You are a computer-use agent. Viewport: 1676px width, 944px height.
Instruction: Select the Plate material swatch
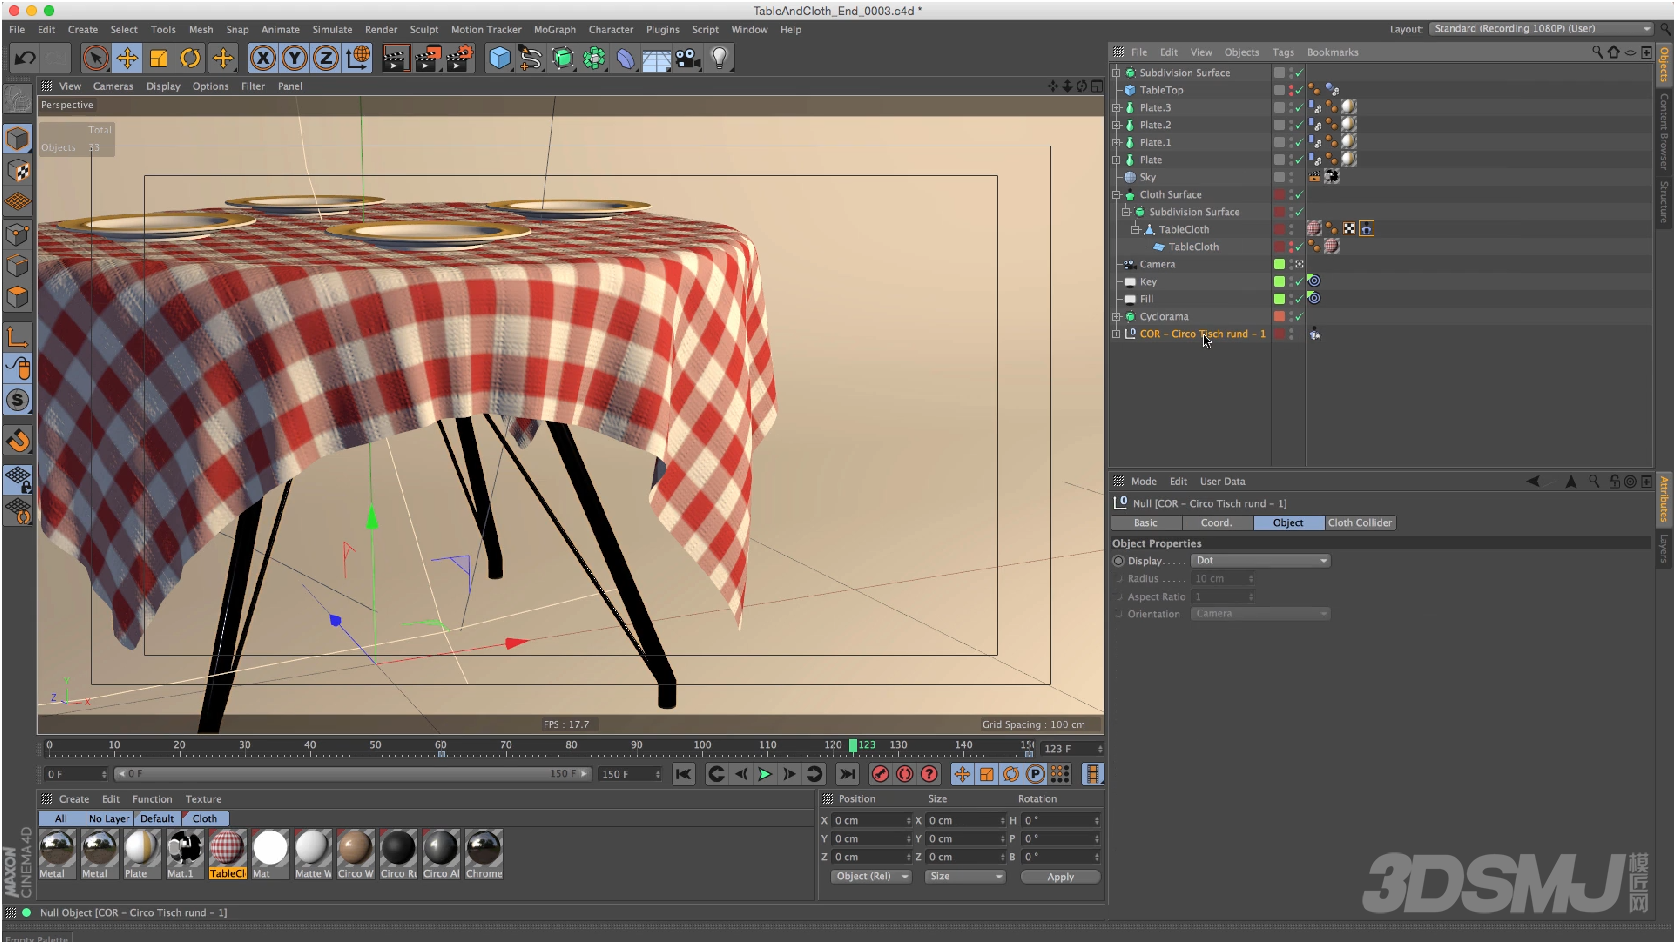142,854
